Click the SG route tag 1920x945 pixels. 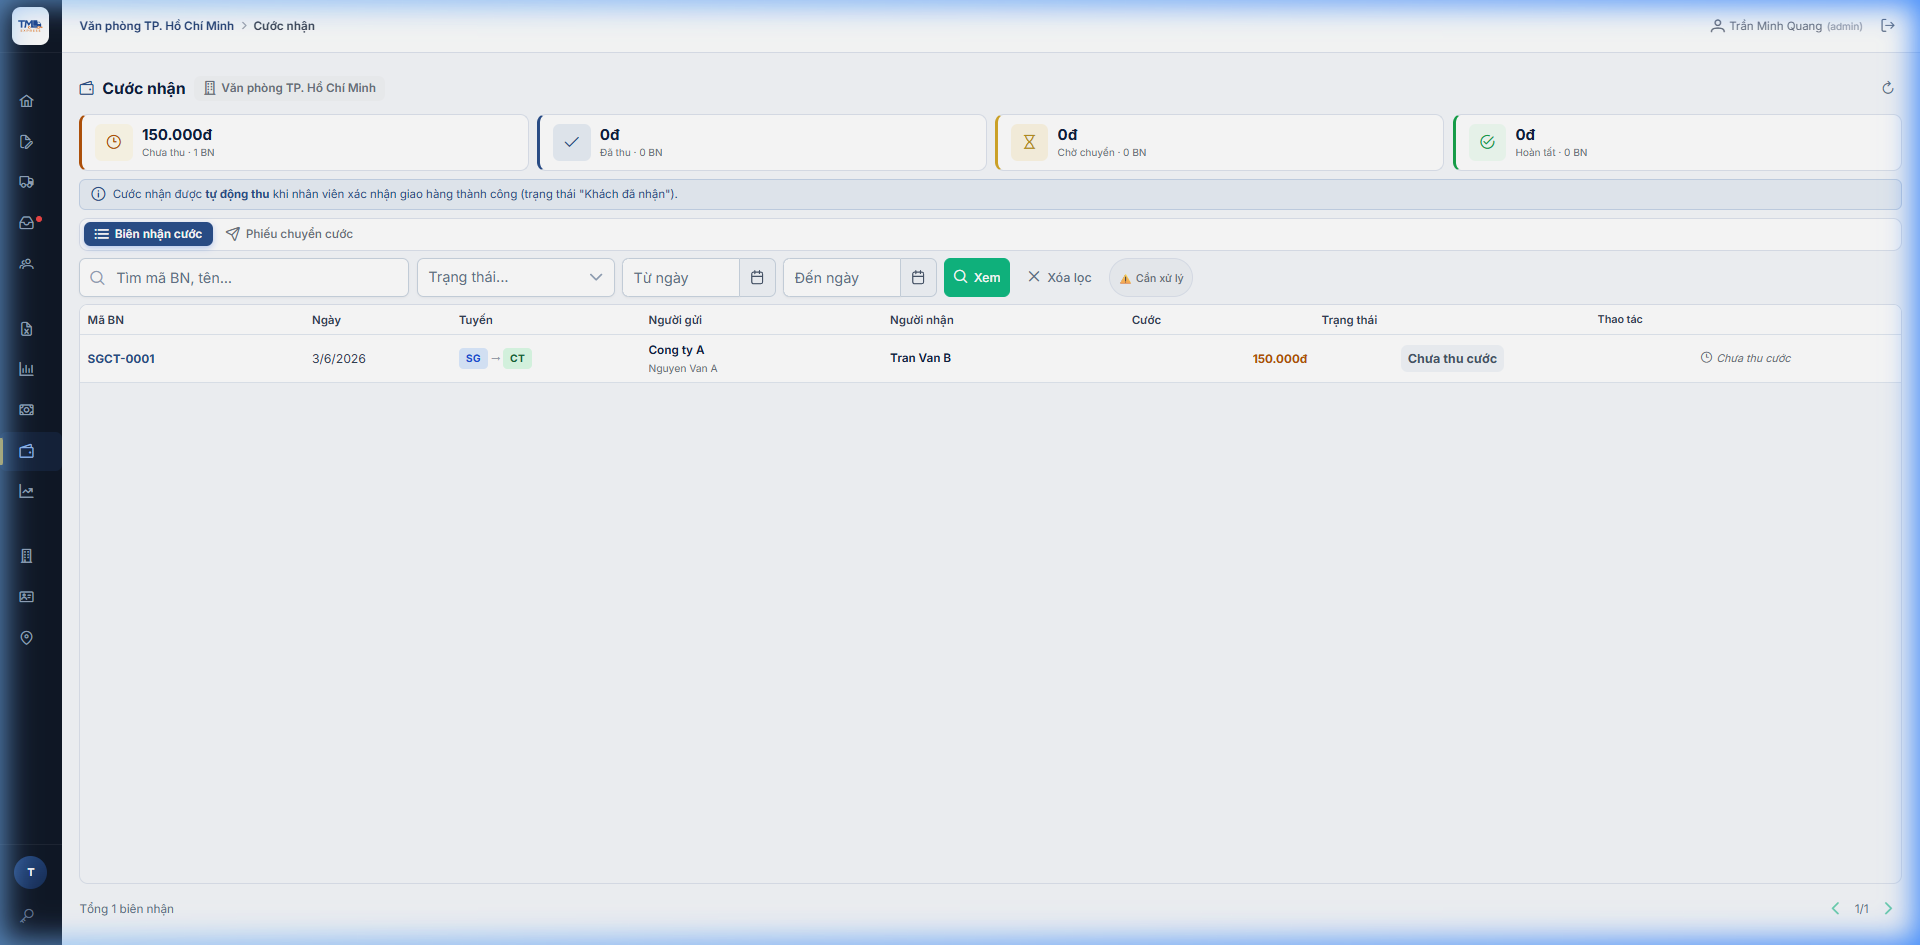tap(473, 359)
